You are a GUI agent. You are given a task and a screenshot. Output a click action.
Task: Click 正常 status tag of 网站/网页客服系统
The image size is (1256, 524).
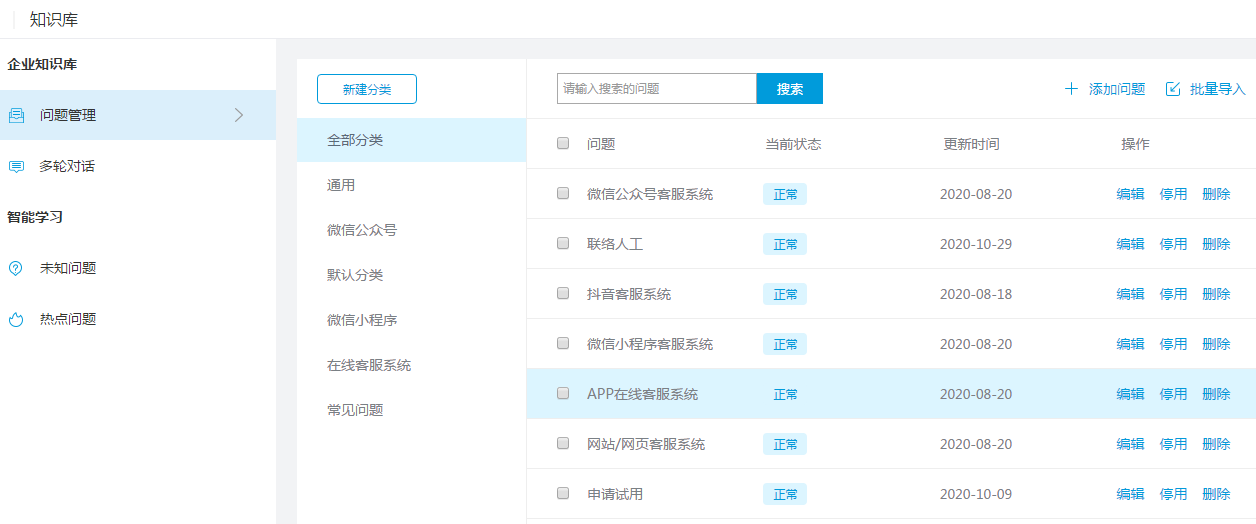[785, 444]
